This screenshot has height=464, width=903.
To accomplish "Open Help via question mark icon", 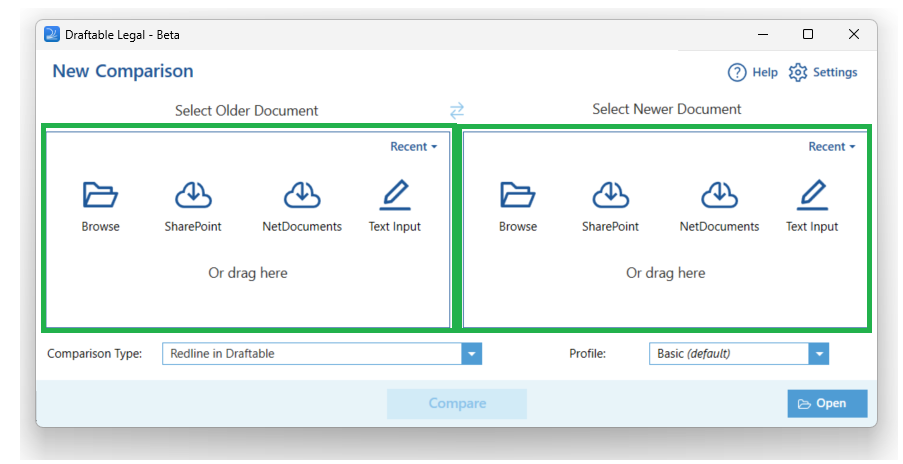I will (737, 73).
